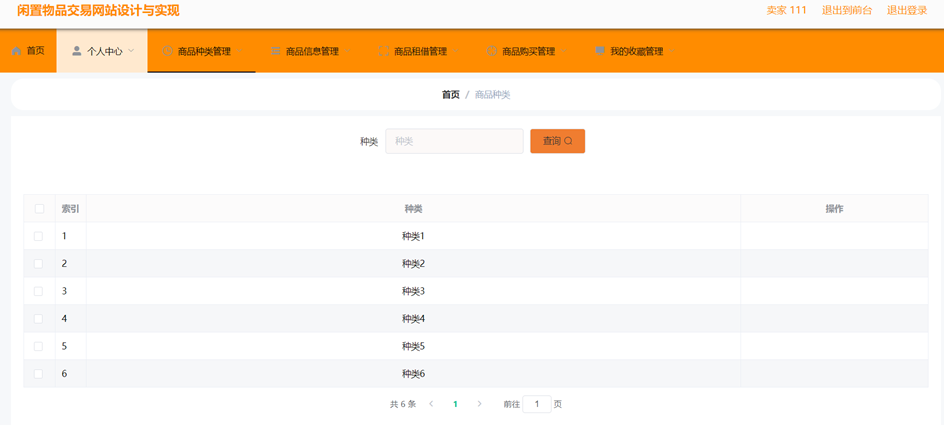Click the 查询 search button
Viewport: 944px width, 429px height.
[557, 141]
